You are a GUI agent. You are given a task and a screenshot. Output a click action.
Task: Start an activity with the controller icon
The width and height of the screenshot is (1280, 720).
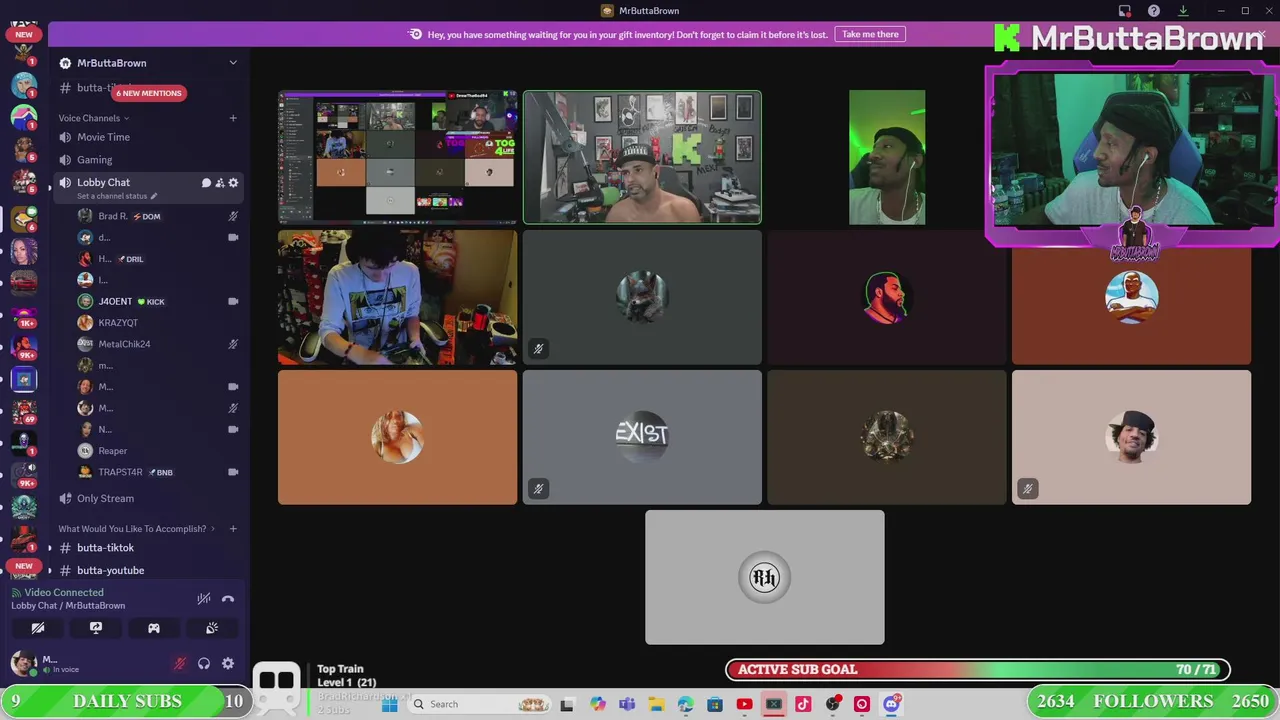[x=154, y=628]
